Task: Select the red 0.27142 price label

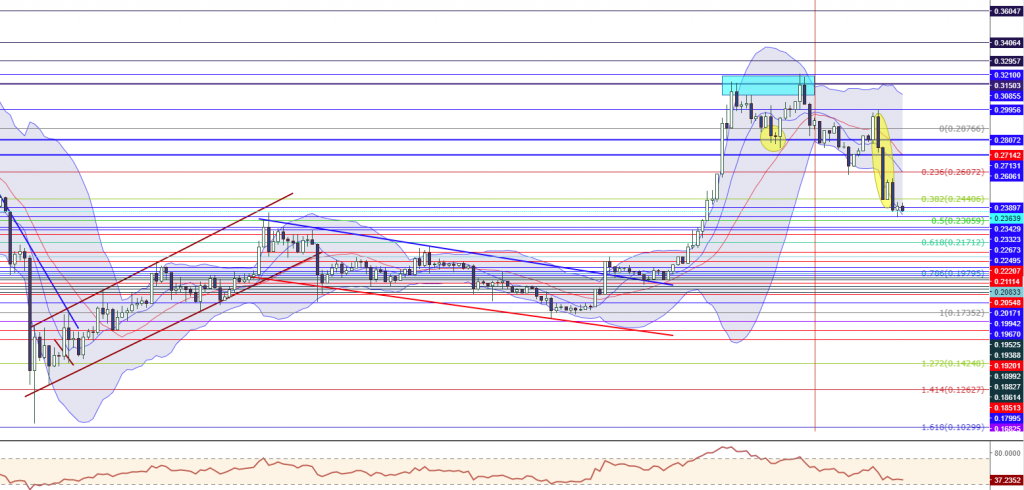Action: point(1007,155)
